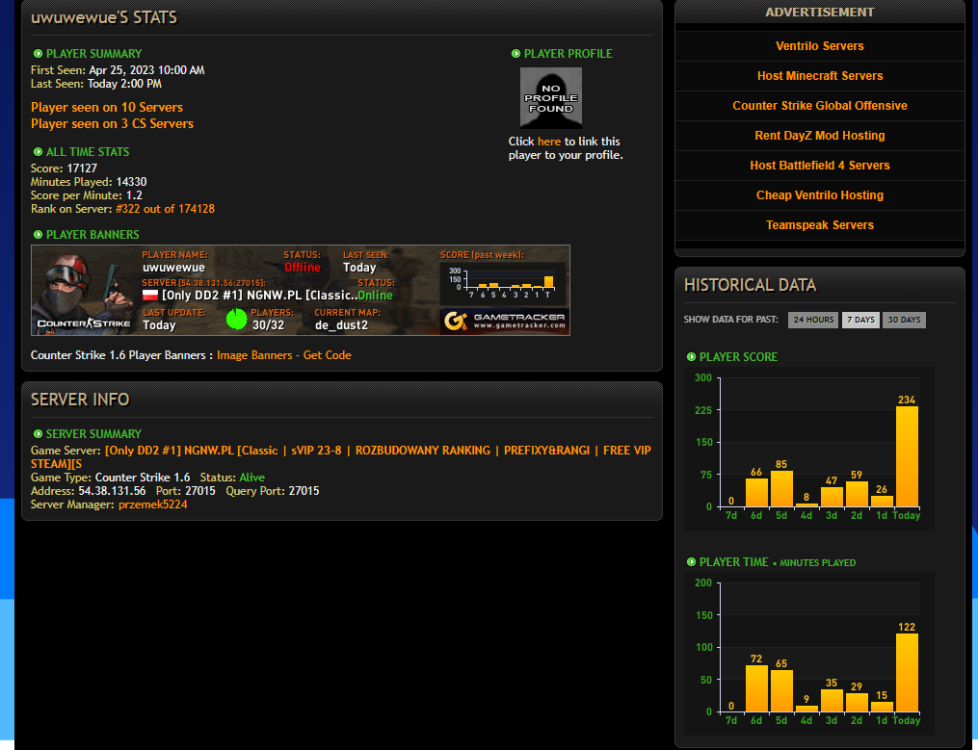Show historical data for 24 Hours

click(x=813, y=319)
